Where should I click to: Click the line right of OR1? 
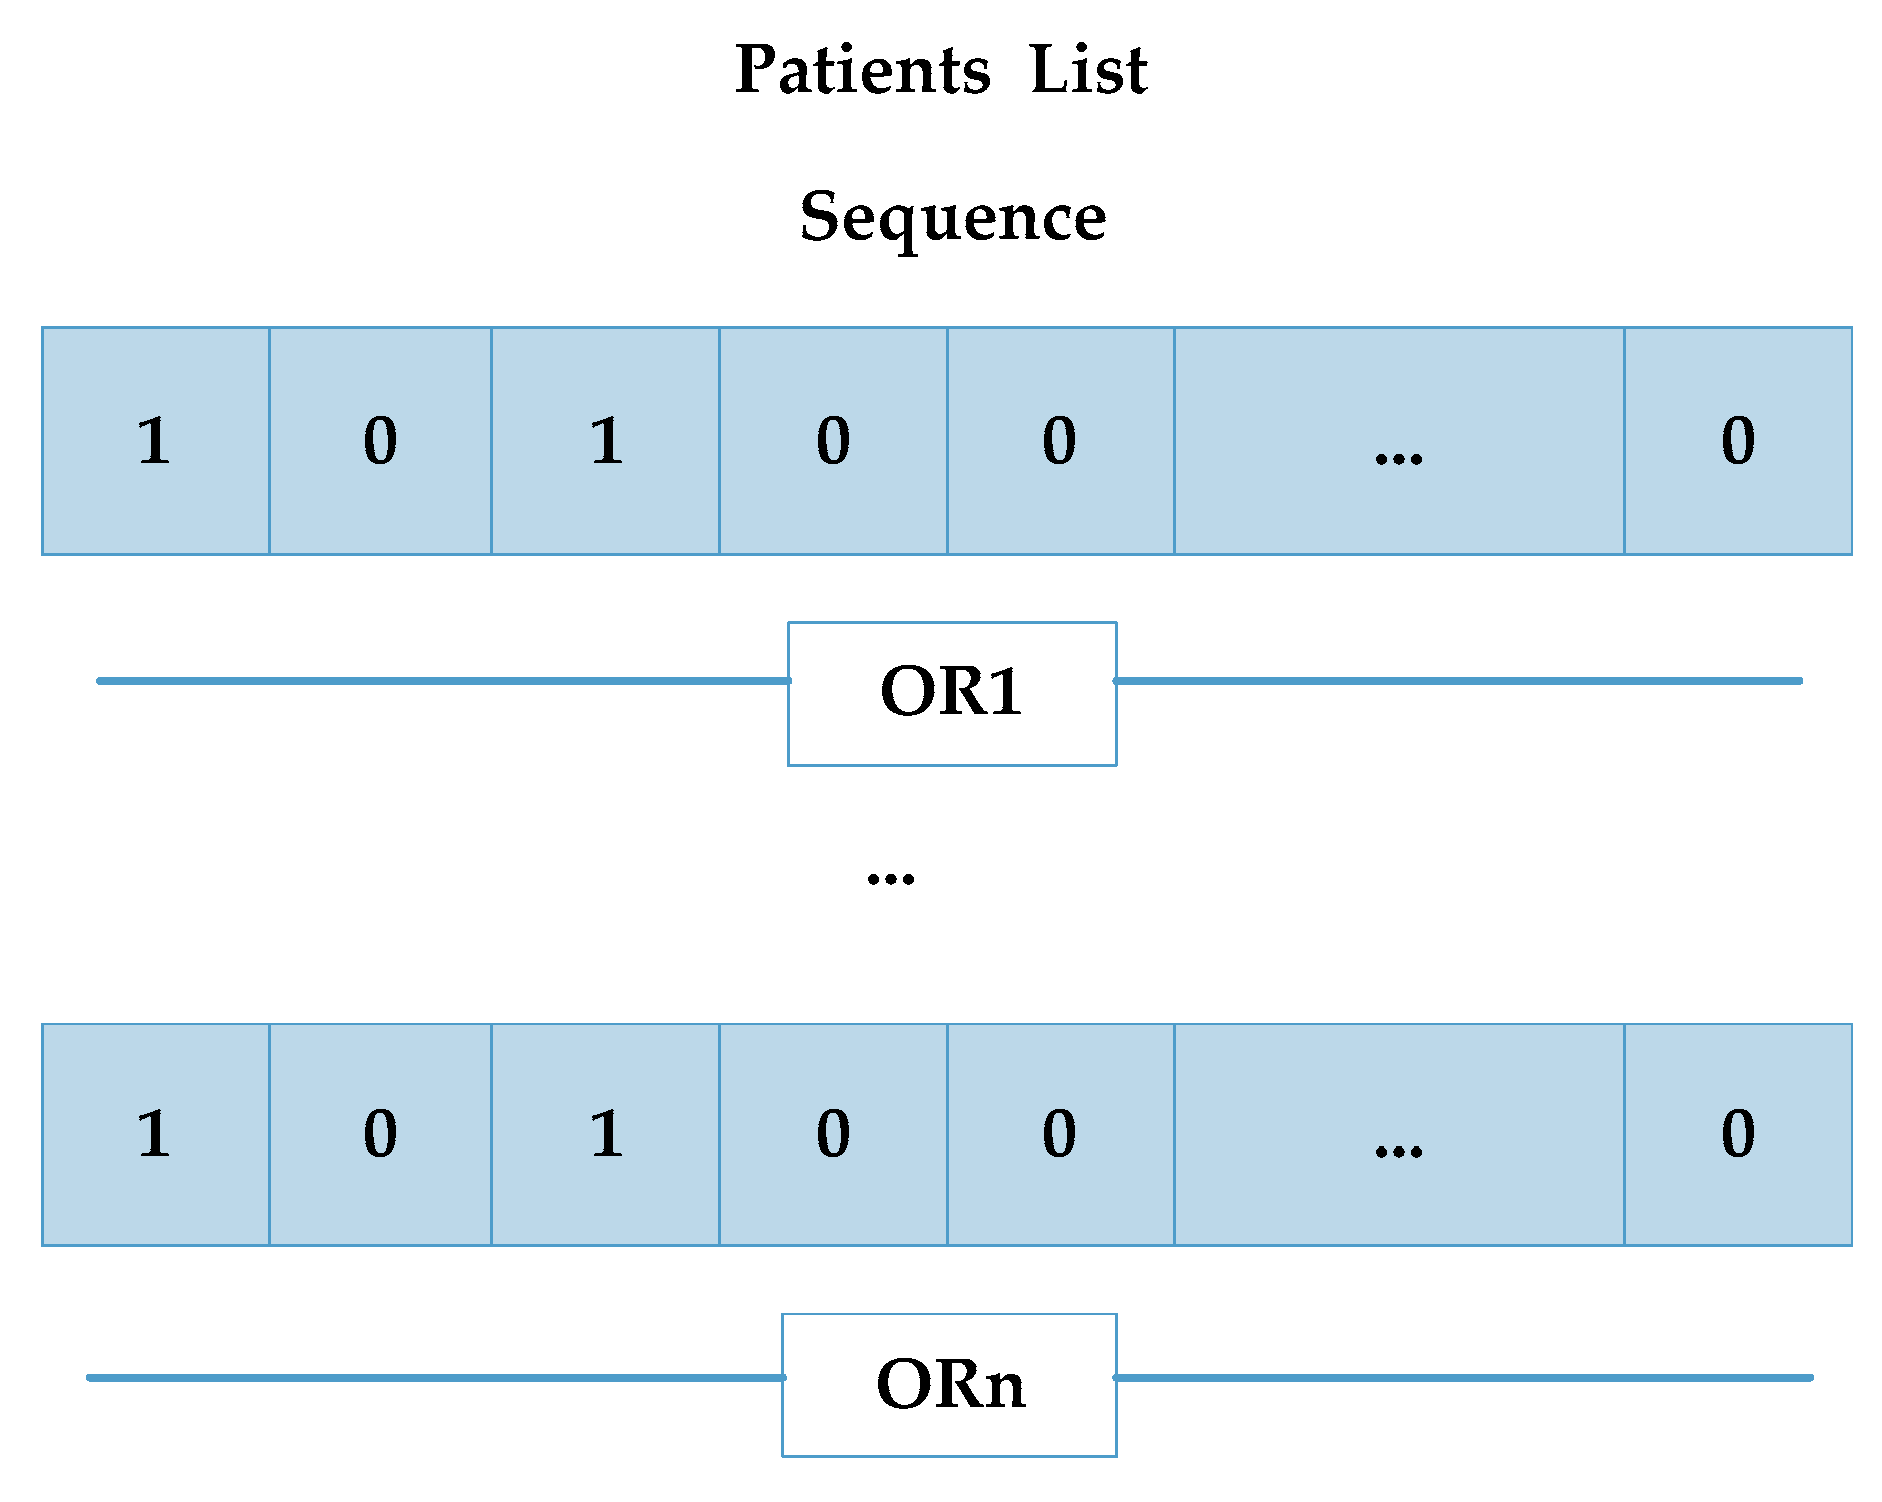pyautogui.click(x=1458, y=681)
